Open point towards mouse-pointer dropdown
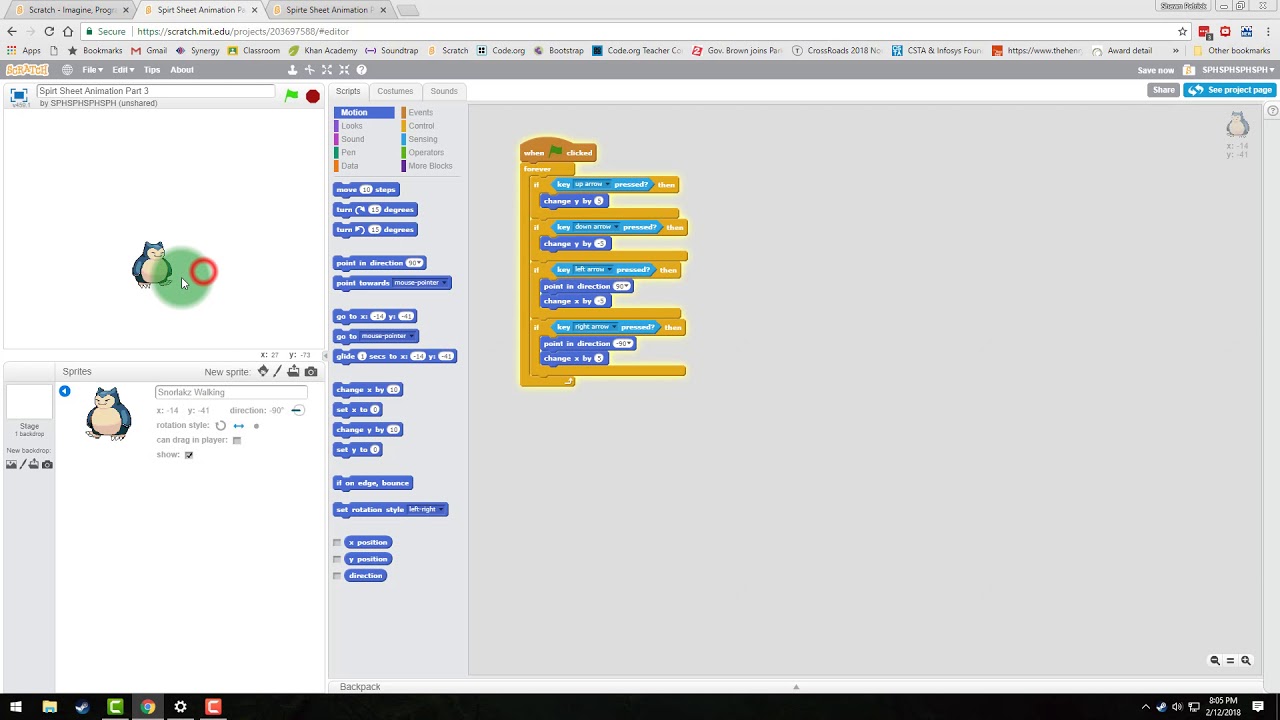 click(x=419, y=283)
